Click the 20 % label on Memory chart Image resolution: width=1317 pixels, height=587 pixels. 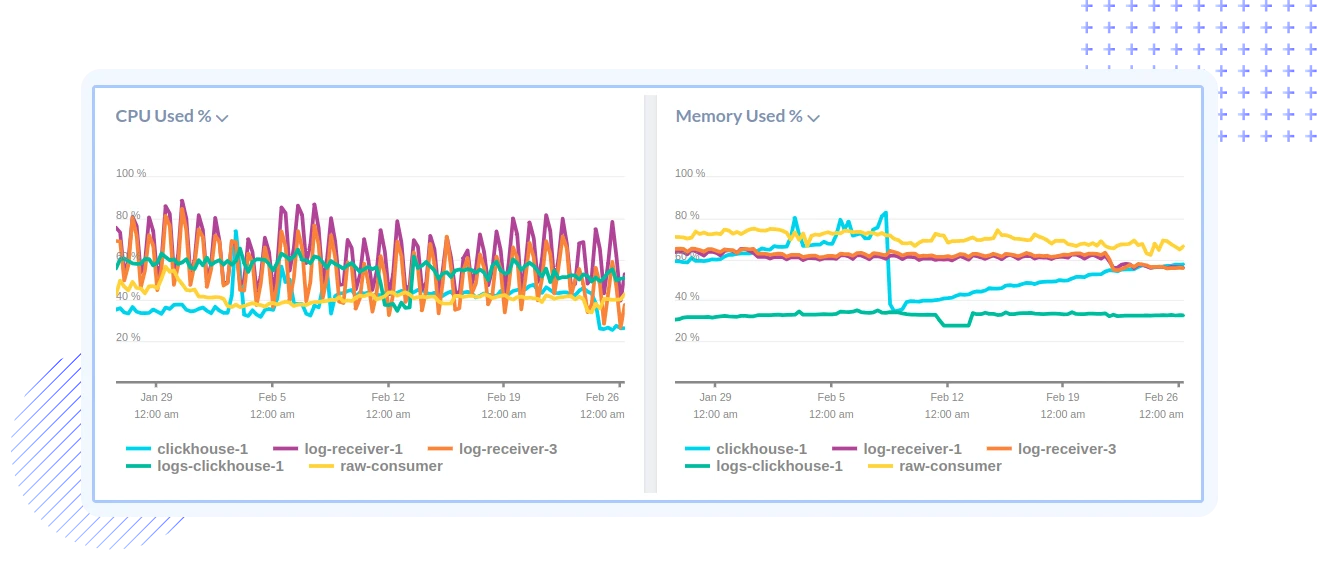point(687,338)
